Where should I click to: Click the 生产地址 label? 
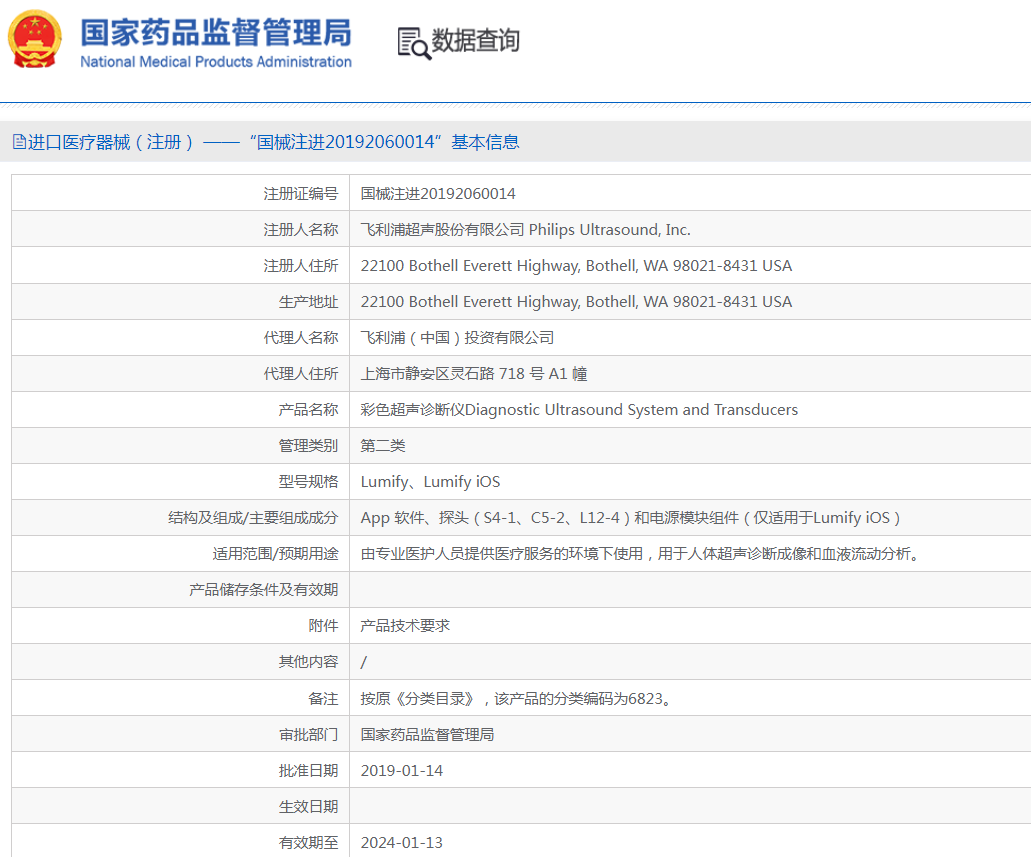(308, 302)
